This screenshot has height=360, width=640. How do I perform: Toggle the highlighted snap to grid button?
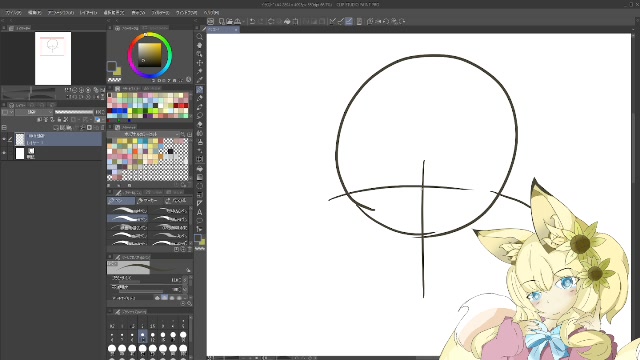pyautogui.click(x=349, y=21)
